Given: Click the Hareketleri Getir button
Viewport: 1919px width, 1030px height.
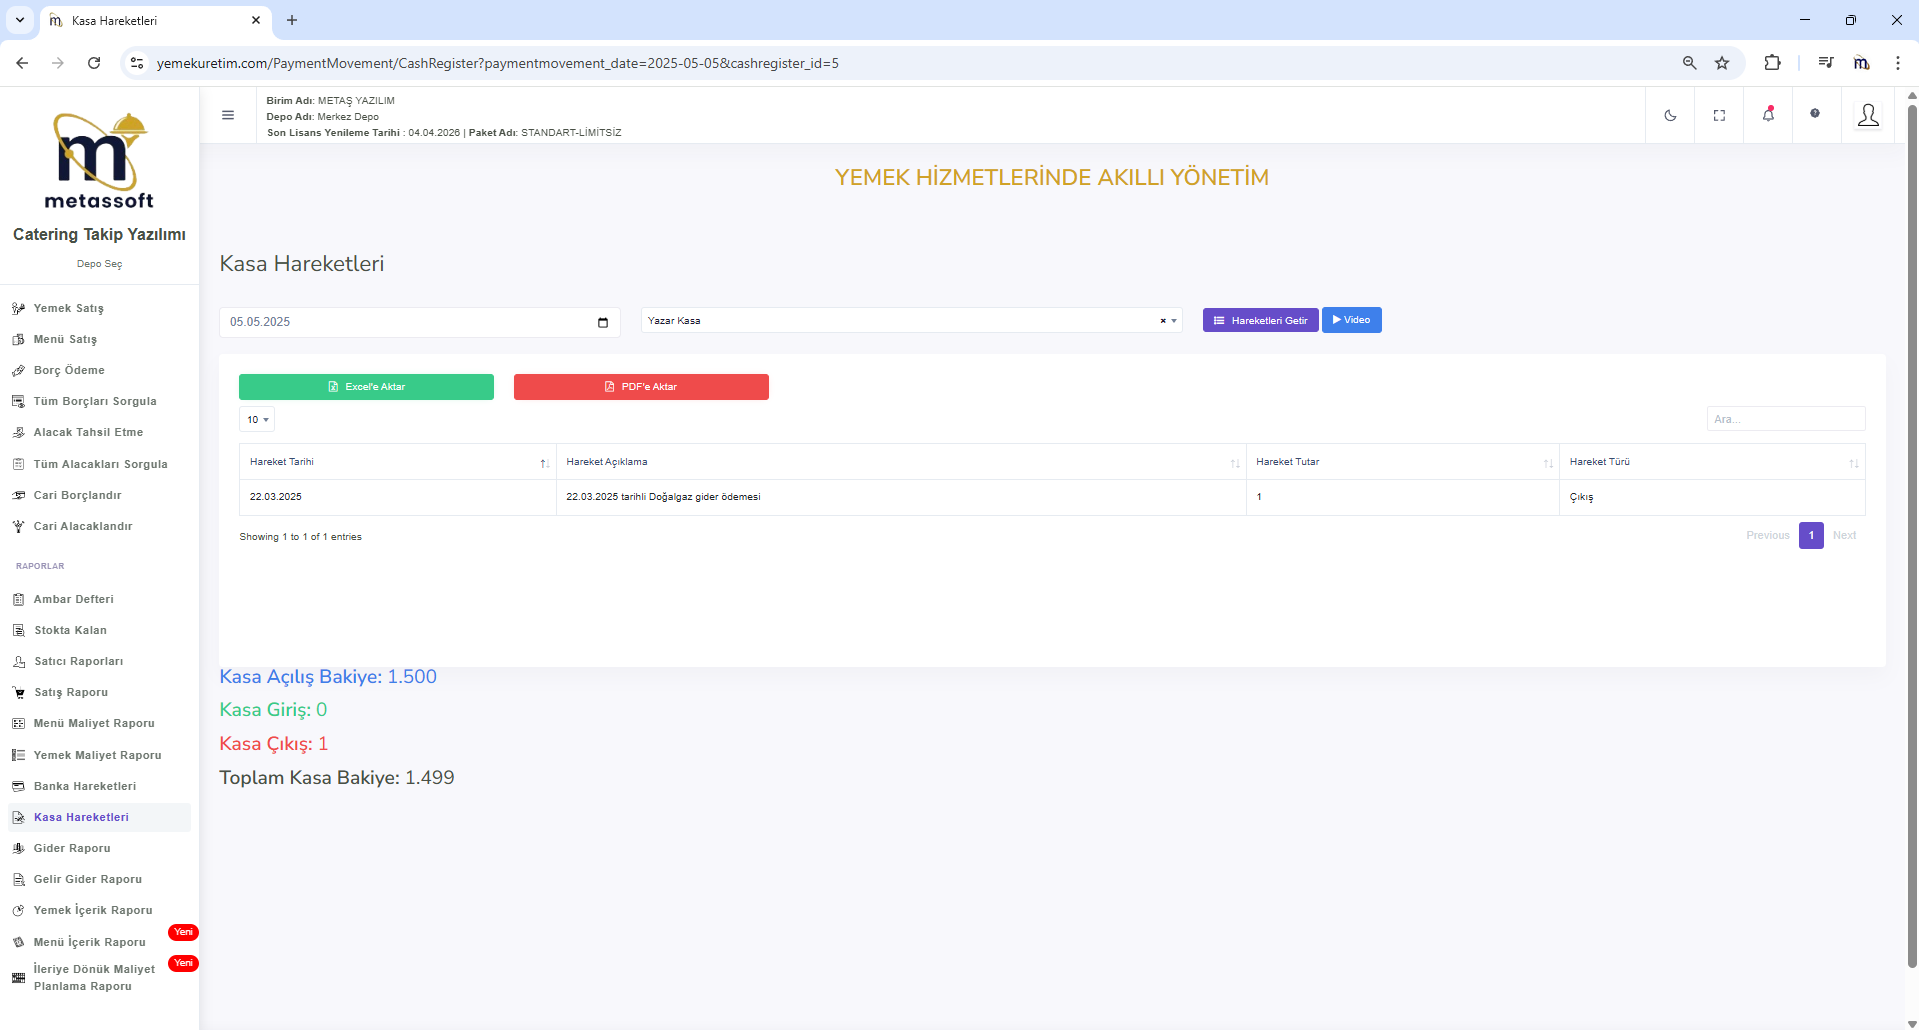Looking at the screenshot, I should 1260,320.
